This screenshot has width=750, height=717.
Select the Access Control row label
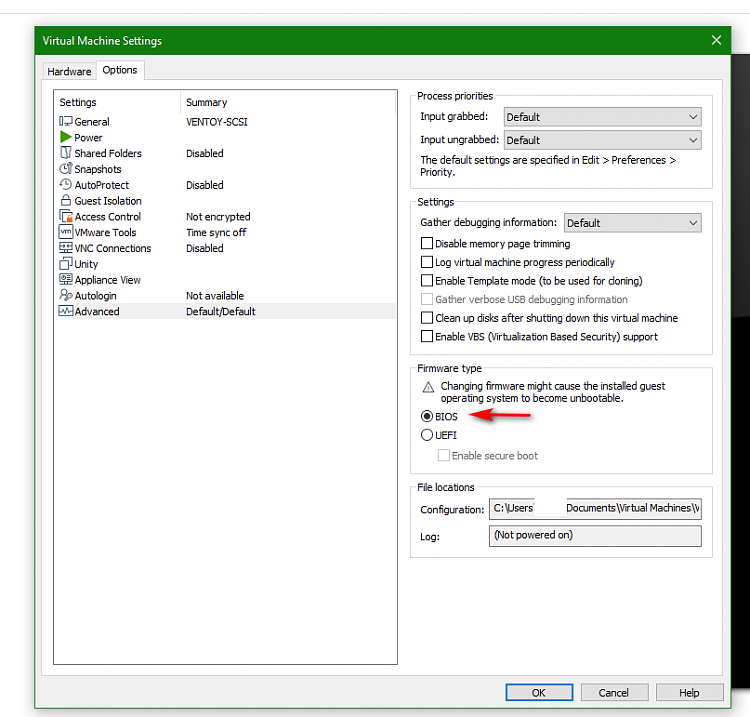[x=108, y=217]
